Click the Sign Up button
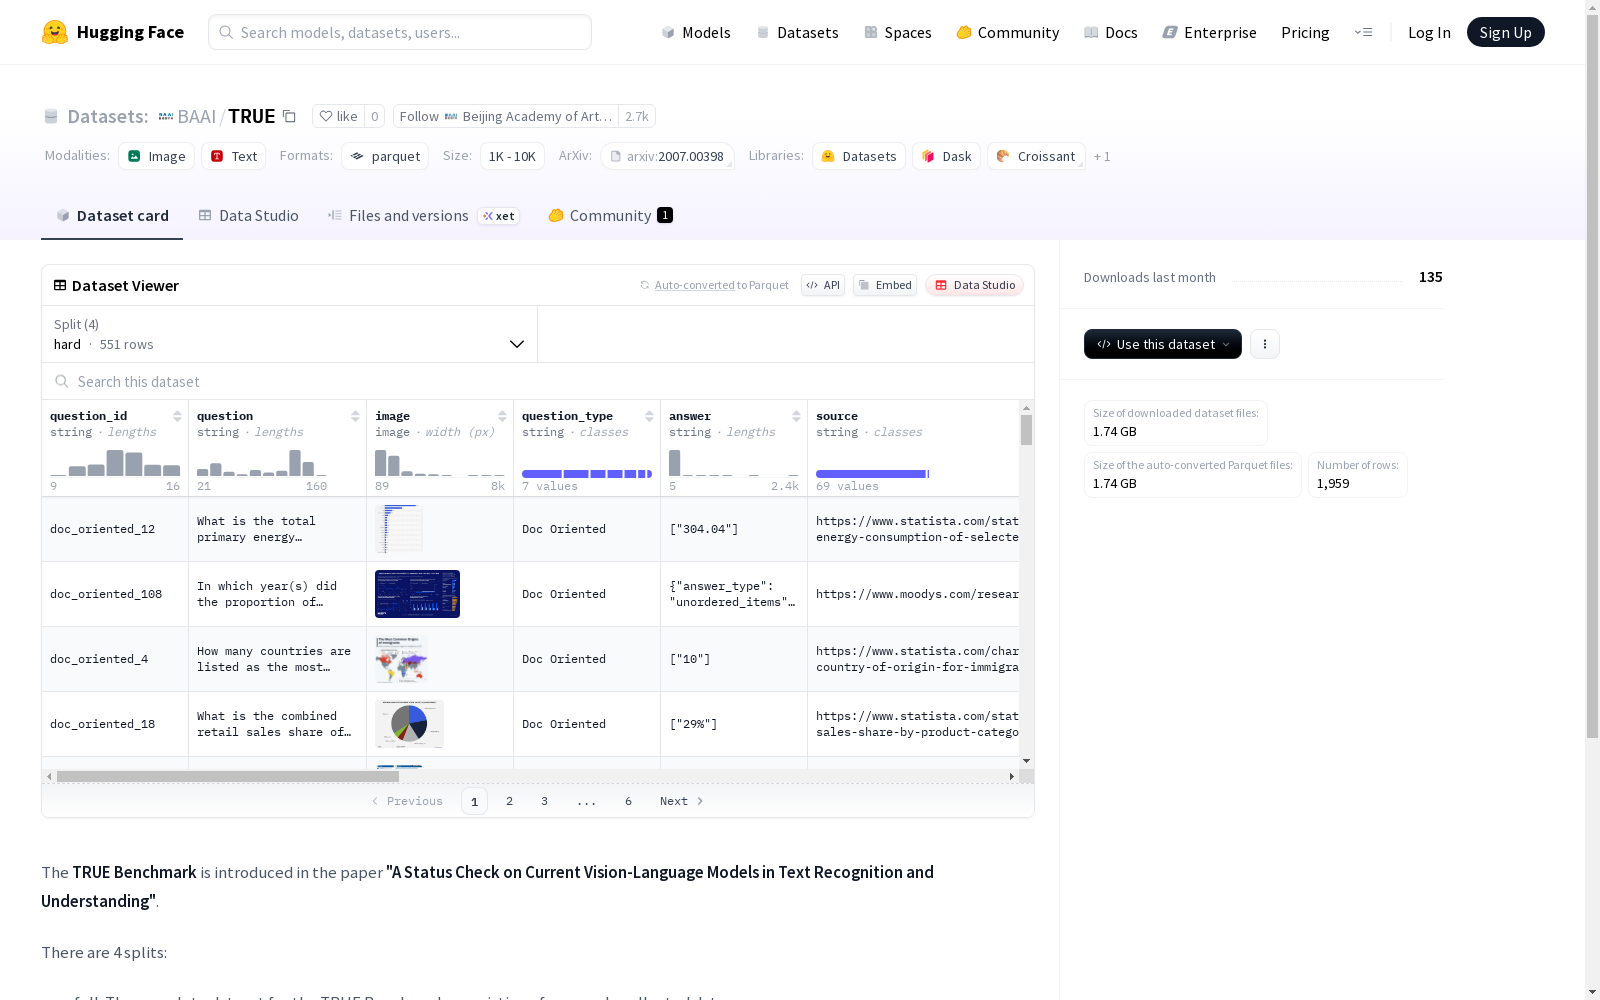1600x1000 pixels. (x=1506, y=32)
